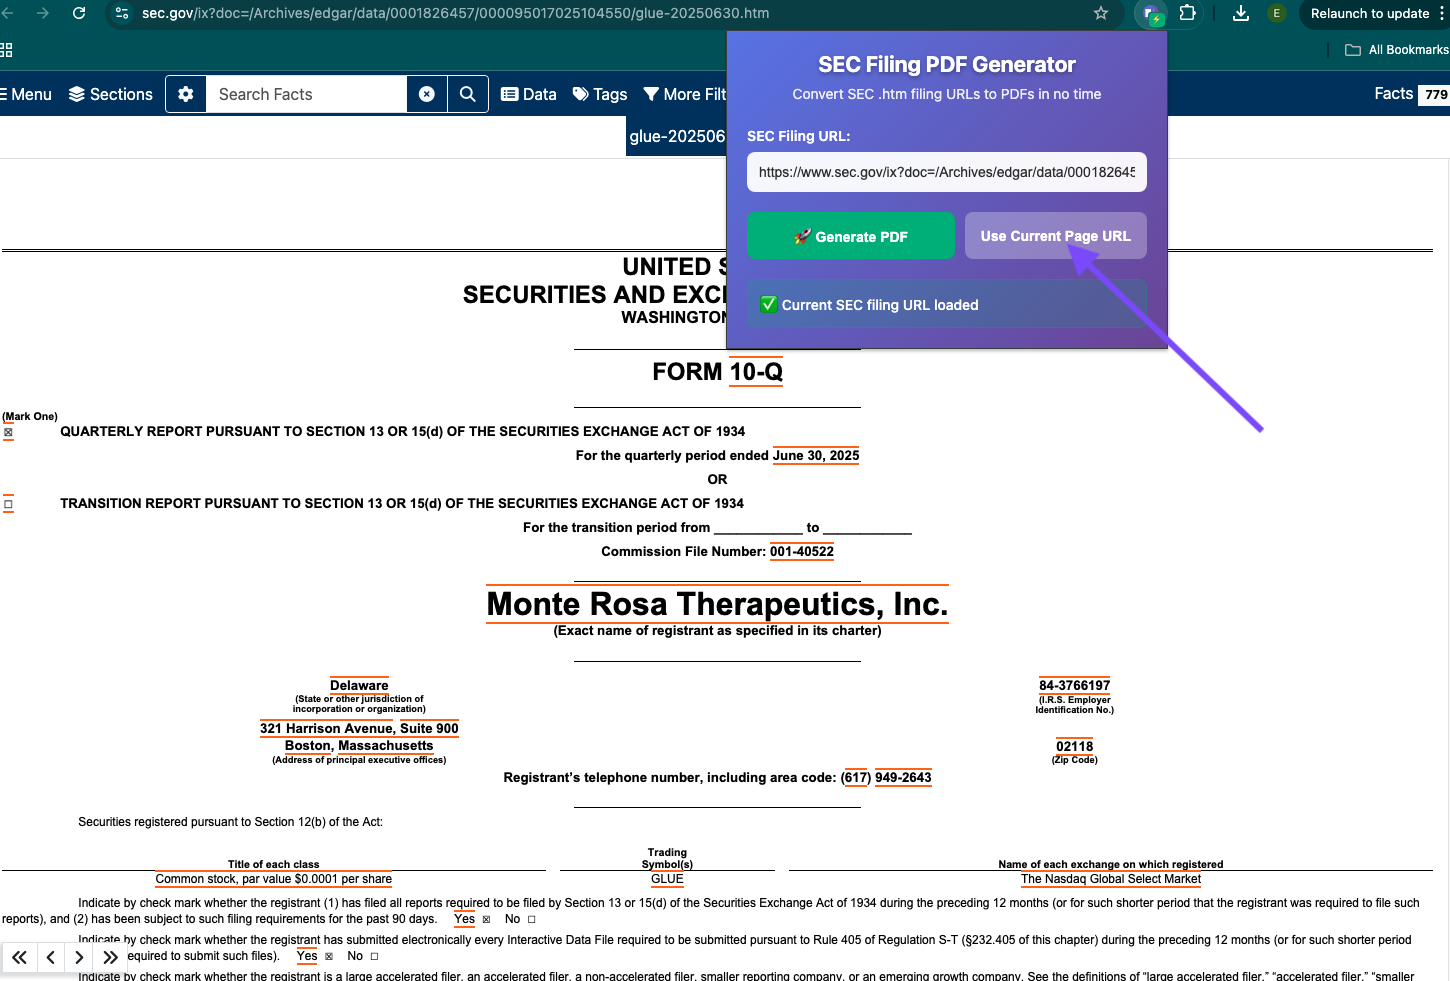Image resolution: width=1450 pixels, height=981 pixels.
Task: Click the (617) area code fact
Action: pyautogui.click(x=855, y=777)
